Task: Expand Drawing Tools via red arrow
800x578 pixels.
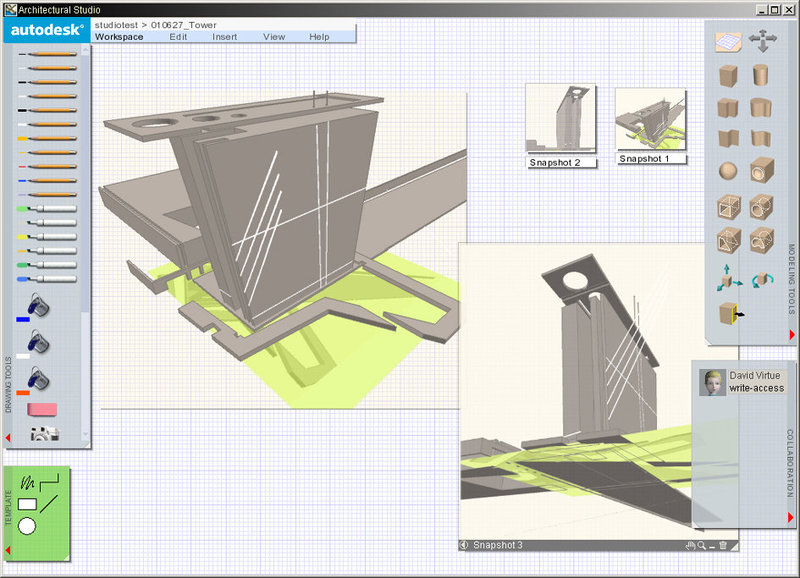Action: 8,437
